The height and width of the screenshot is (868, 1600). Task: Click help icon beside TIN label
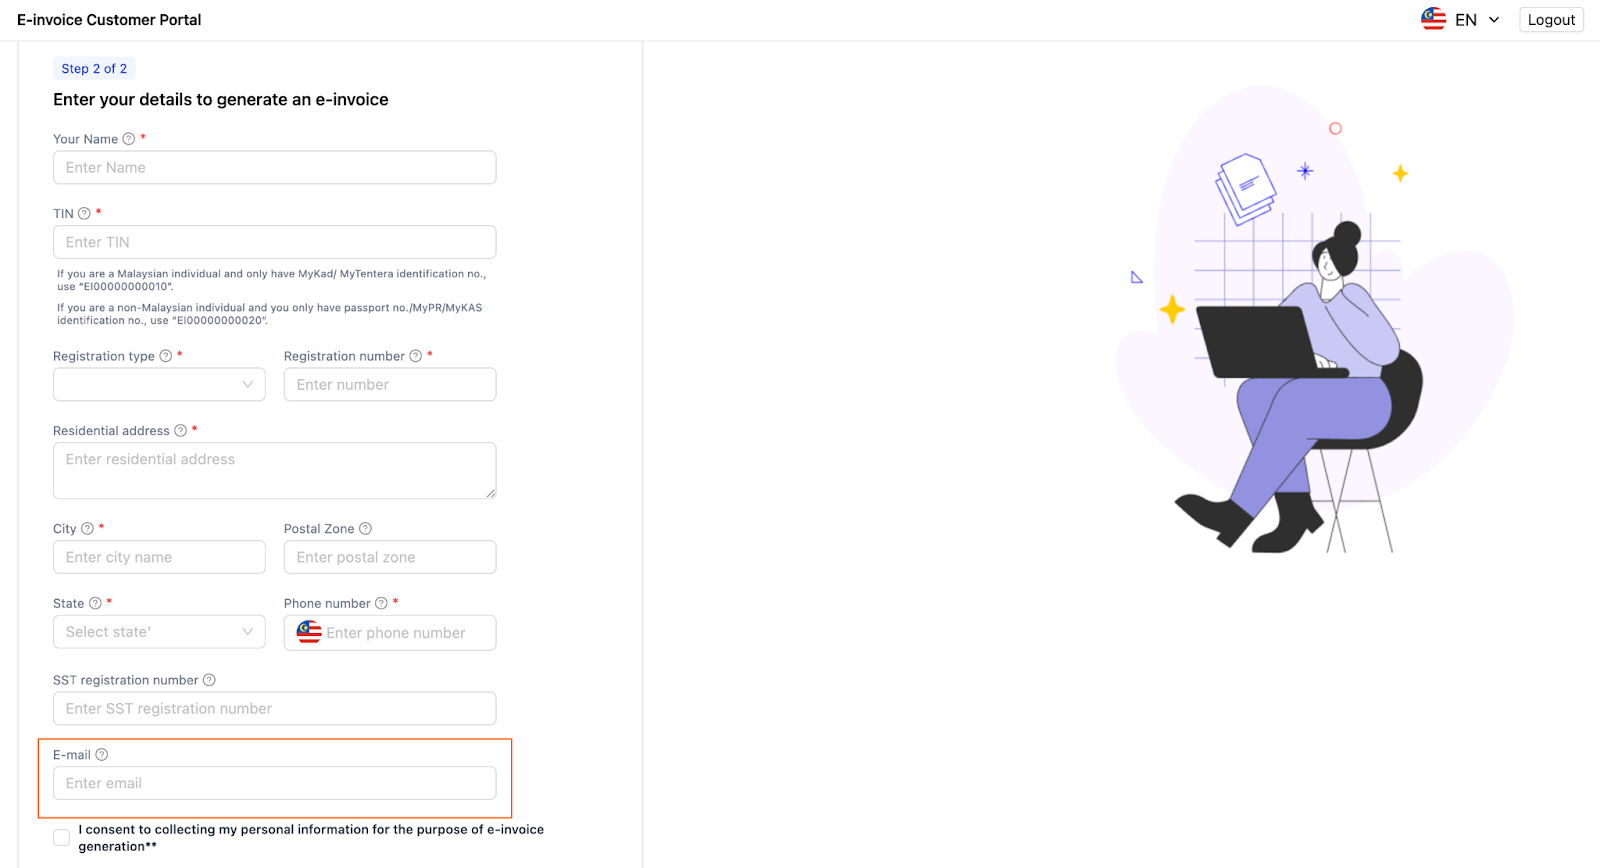point(84,213)
